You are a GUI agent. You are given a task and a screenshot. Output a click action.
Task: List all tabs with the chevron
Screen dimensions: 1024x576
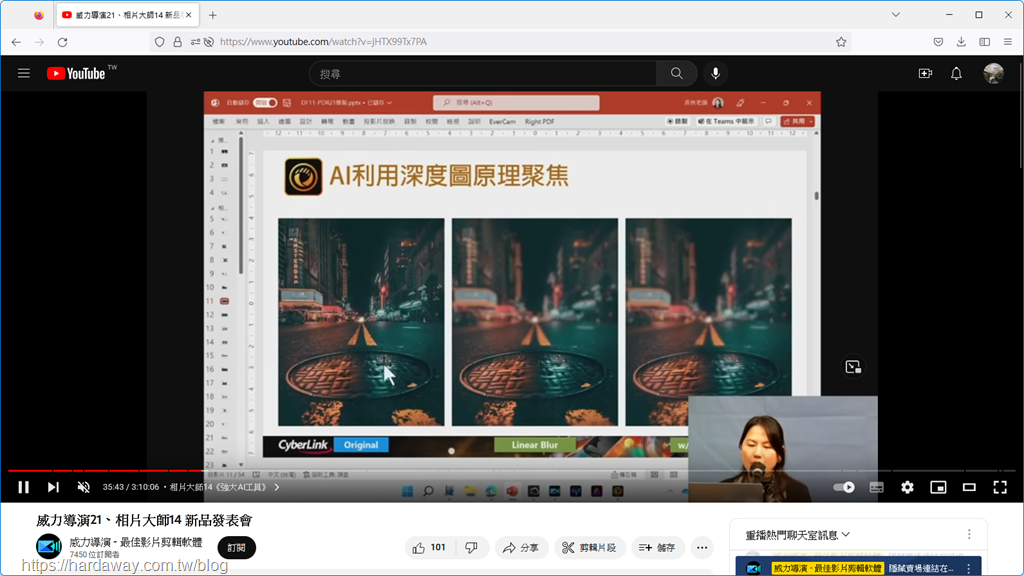(x=896, y=15)
